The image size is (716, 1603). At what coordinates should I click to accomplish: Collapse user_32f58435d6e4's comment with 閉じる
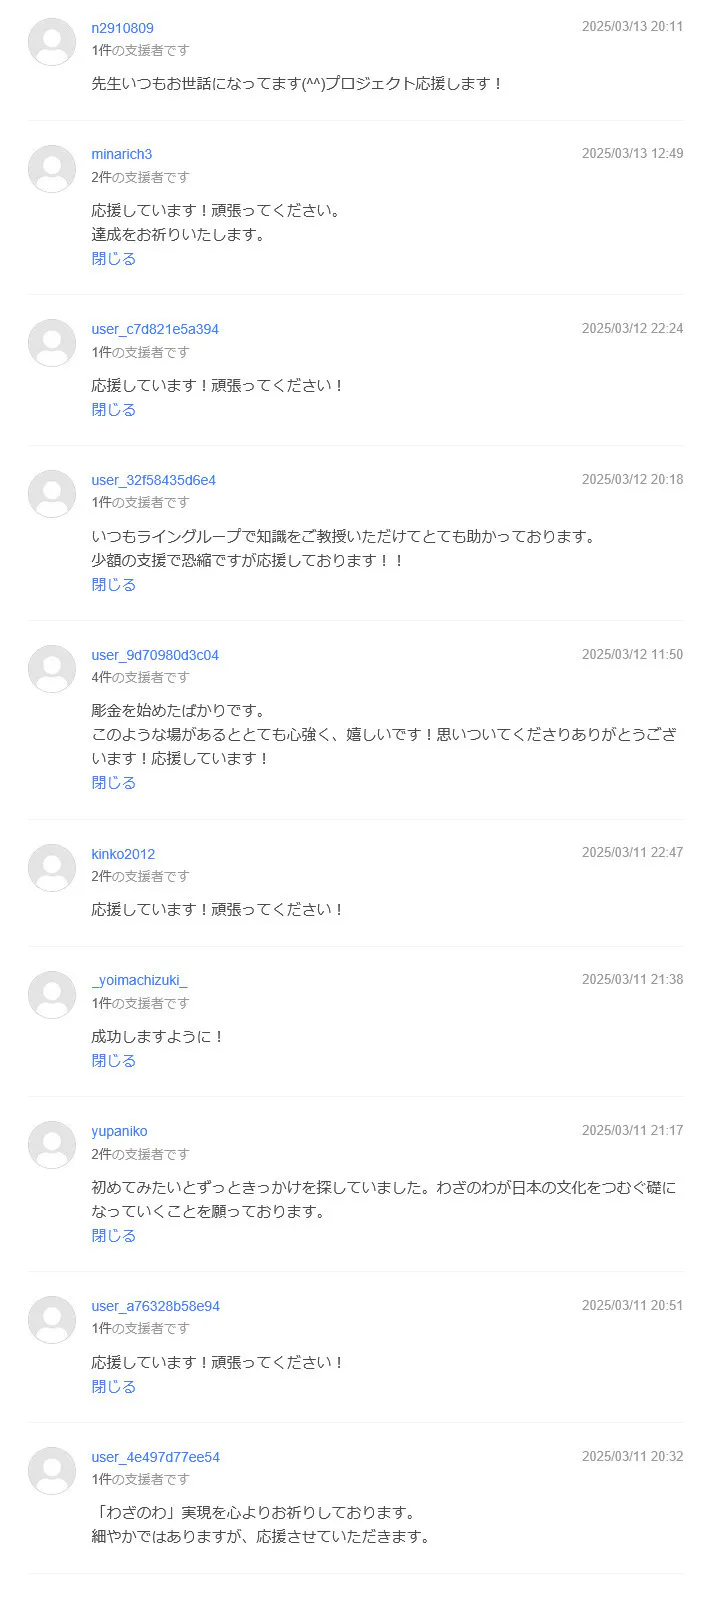coord(113,585)
